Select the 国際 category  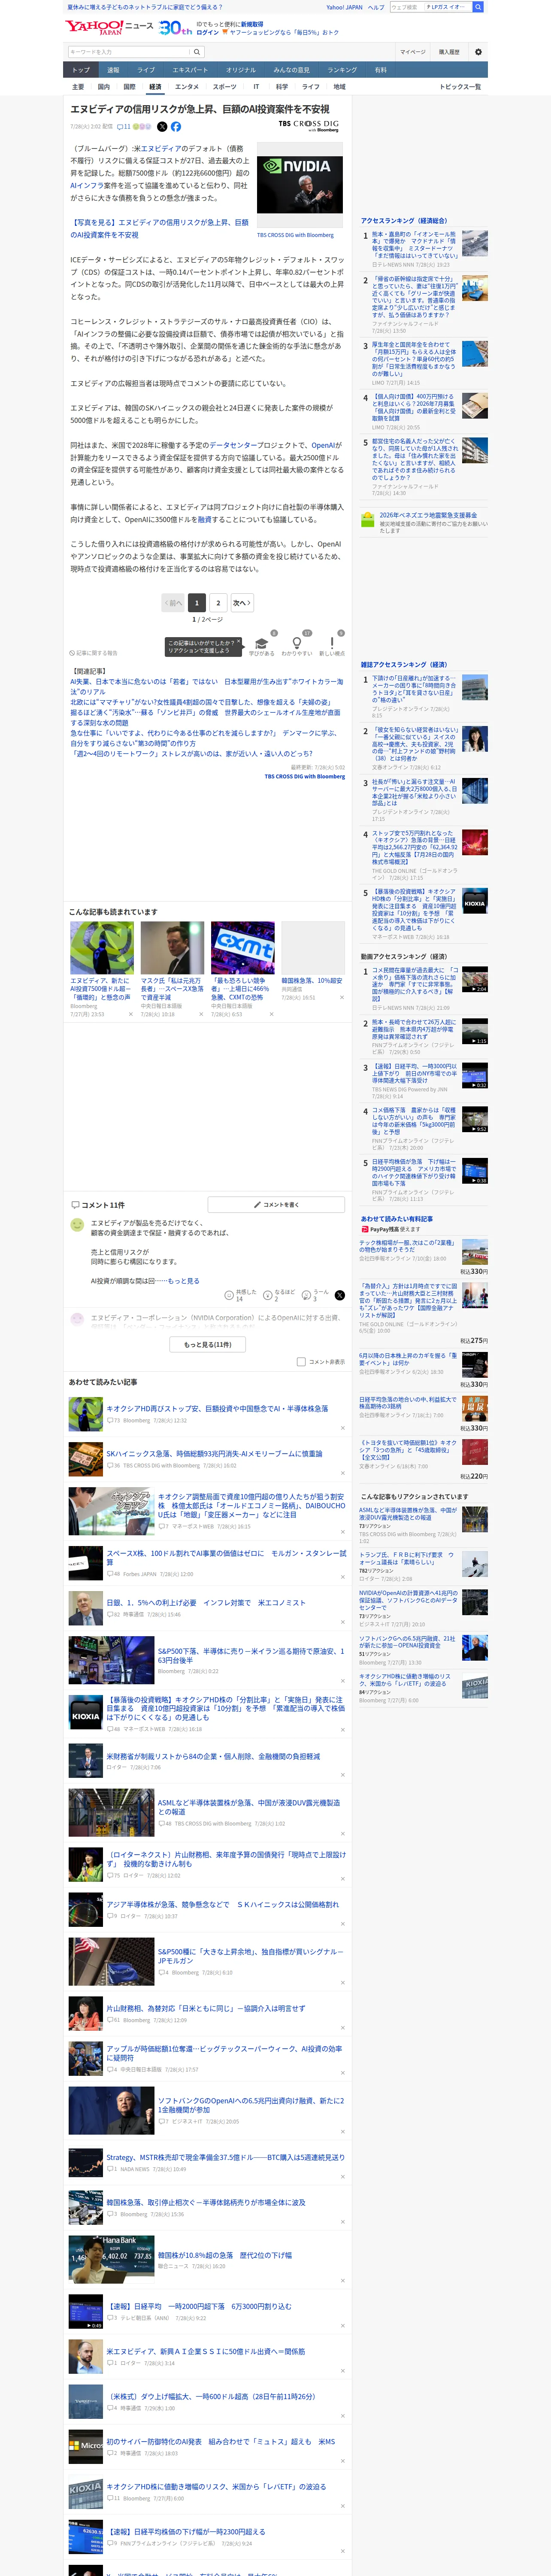tap(129, 87)
